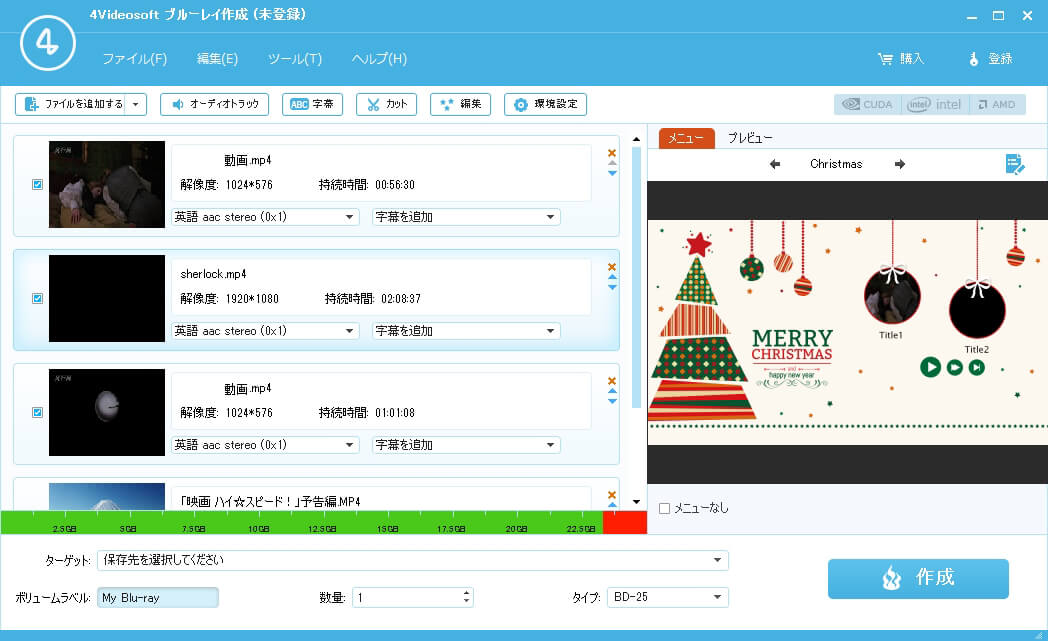Go to previous menu template arrow
Viewport: 1048px width, 641px height.
click(x=775, y=164)
